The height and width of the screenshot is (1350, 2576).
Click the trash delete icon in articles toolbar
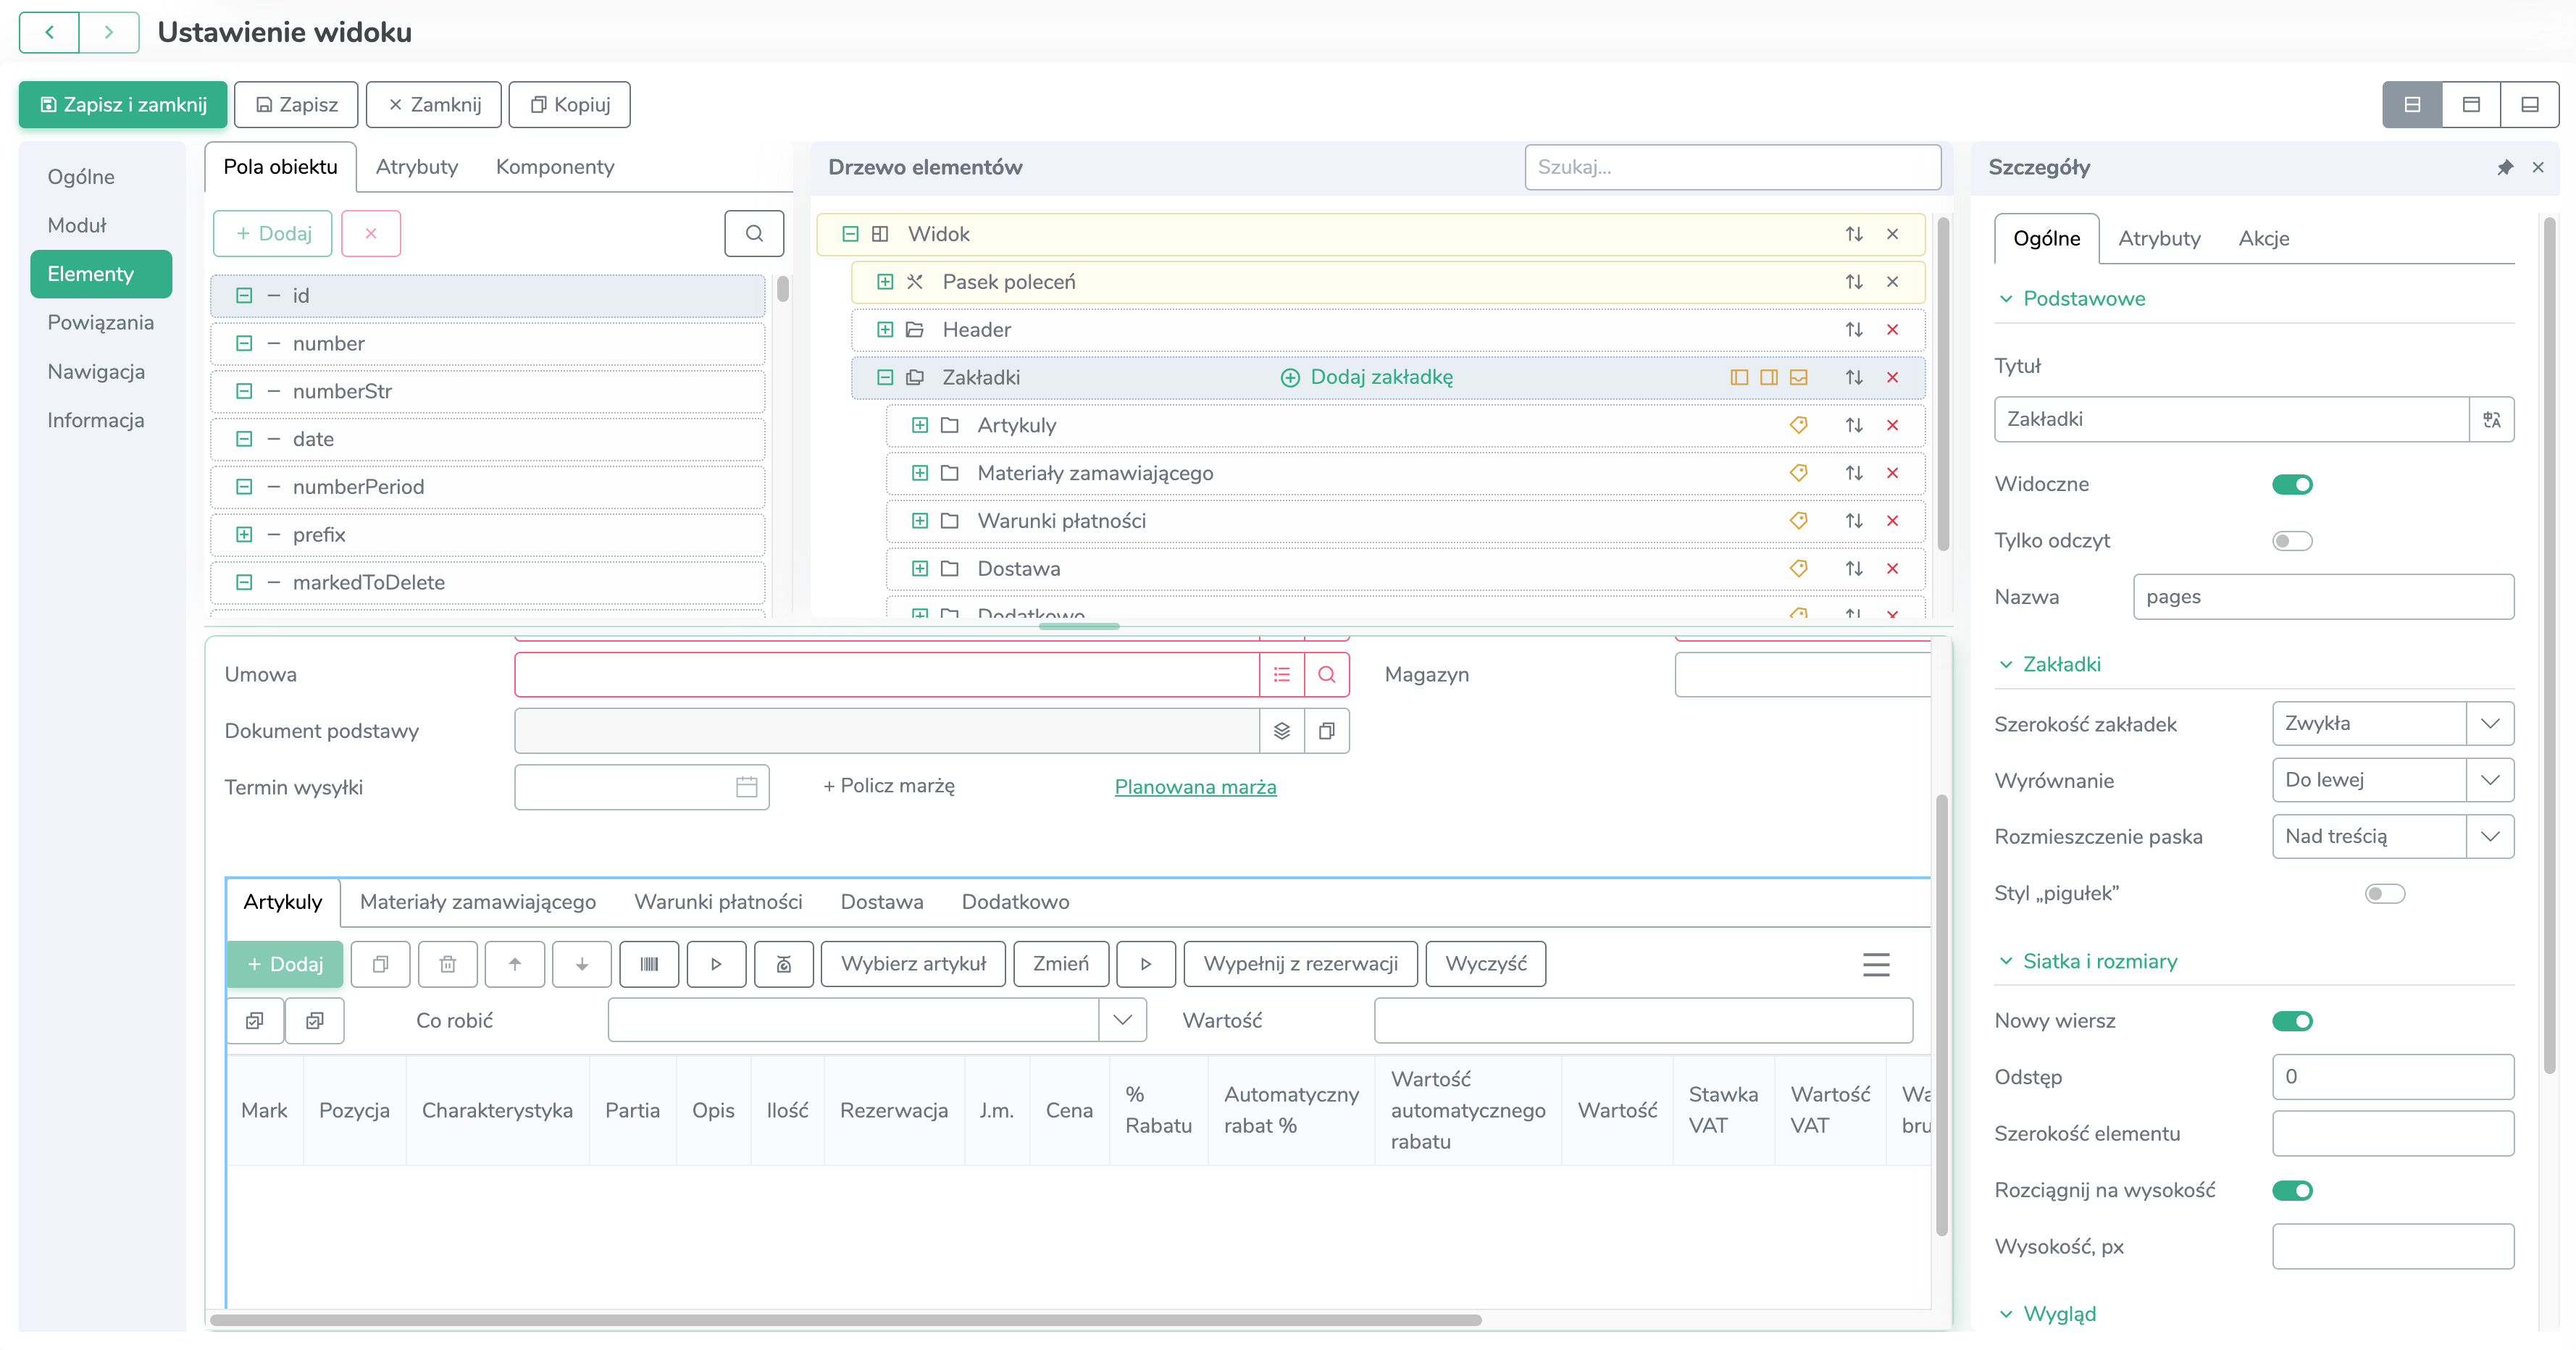coord(448,964)
